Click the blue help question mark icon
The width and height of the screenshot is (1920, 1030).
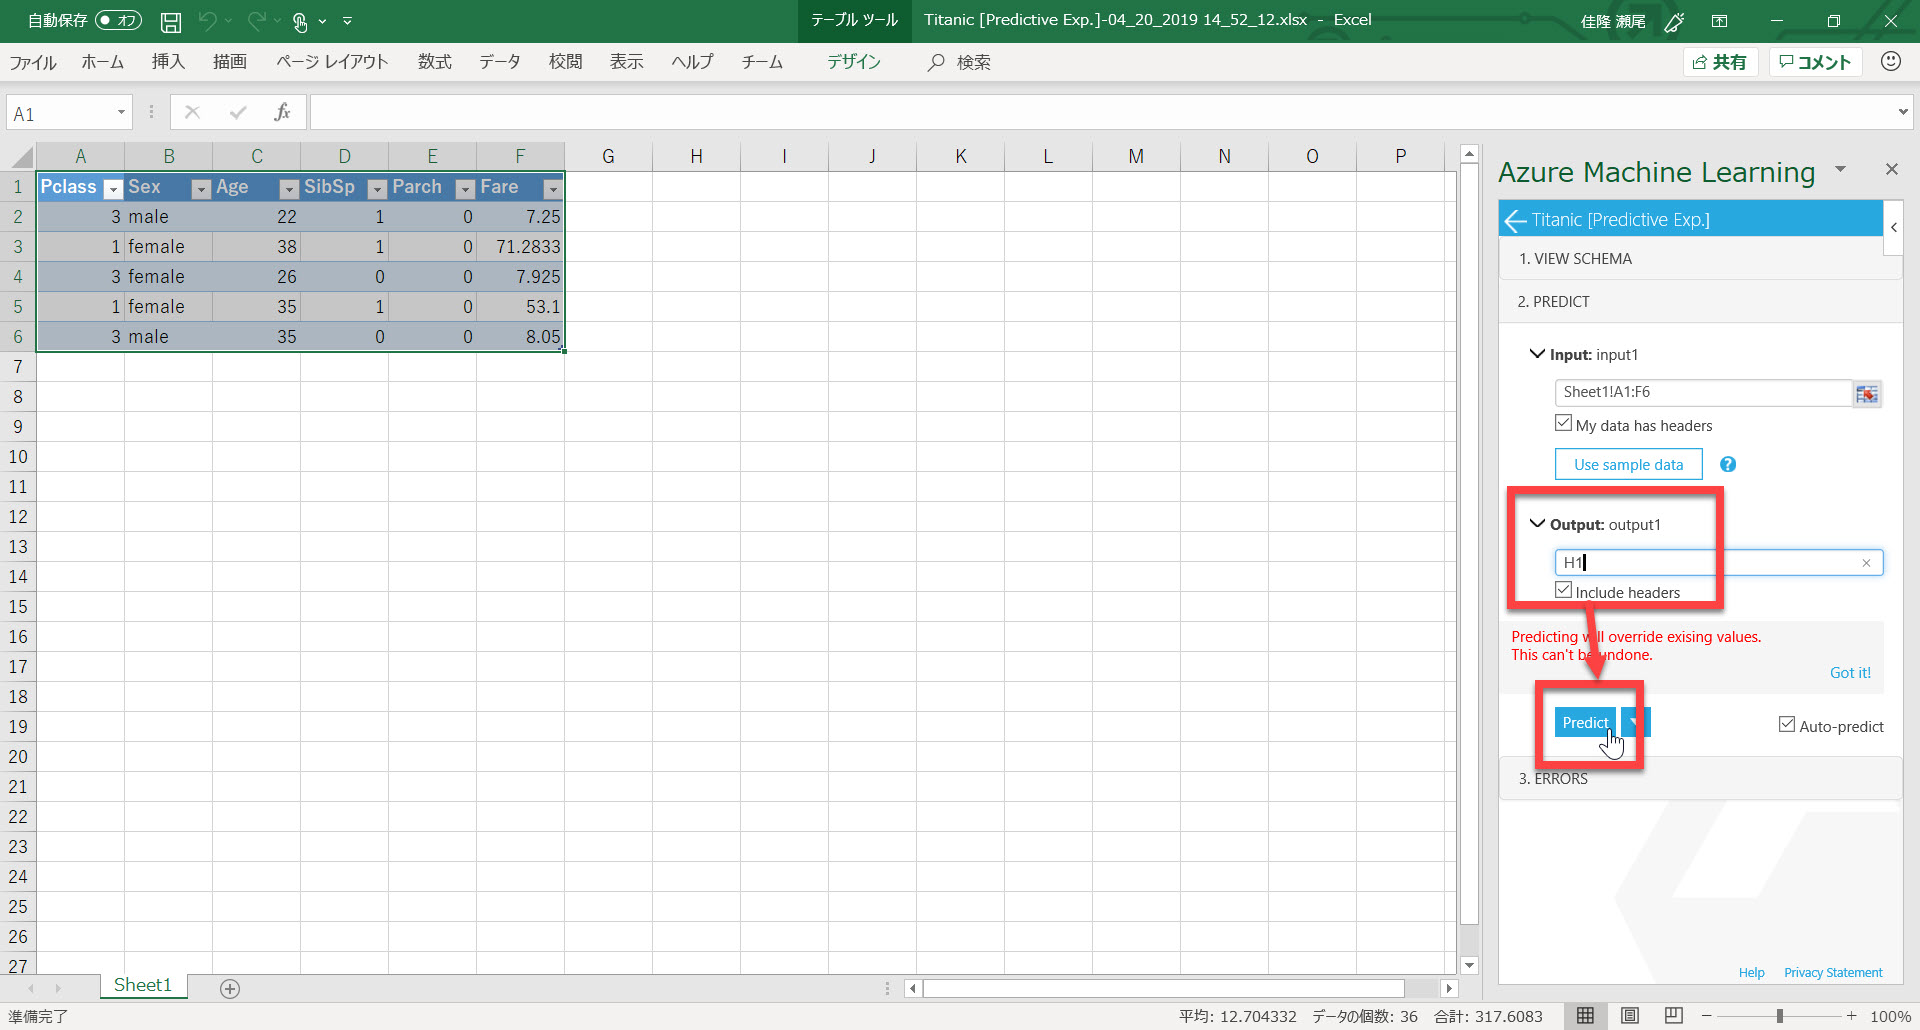(1727, 465)
